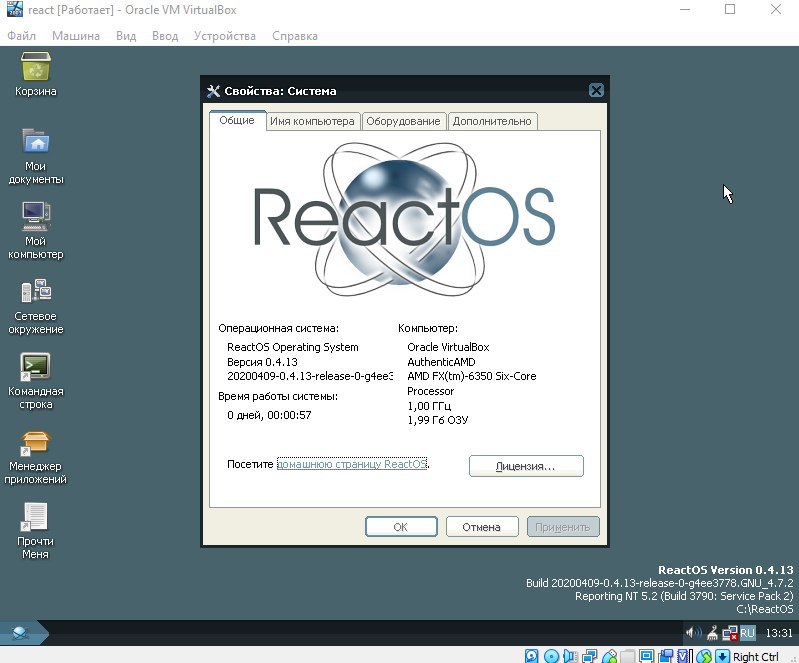Click the VirtualBox audio status icon
This screenshot has width=799, height=663.
571,656
